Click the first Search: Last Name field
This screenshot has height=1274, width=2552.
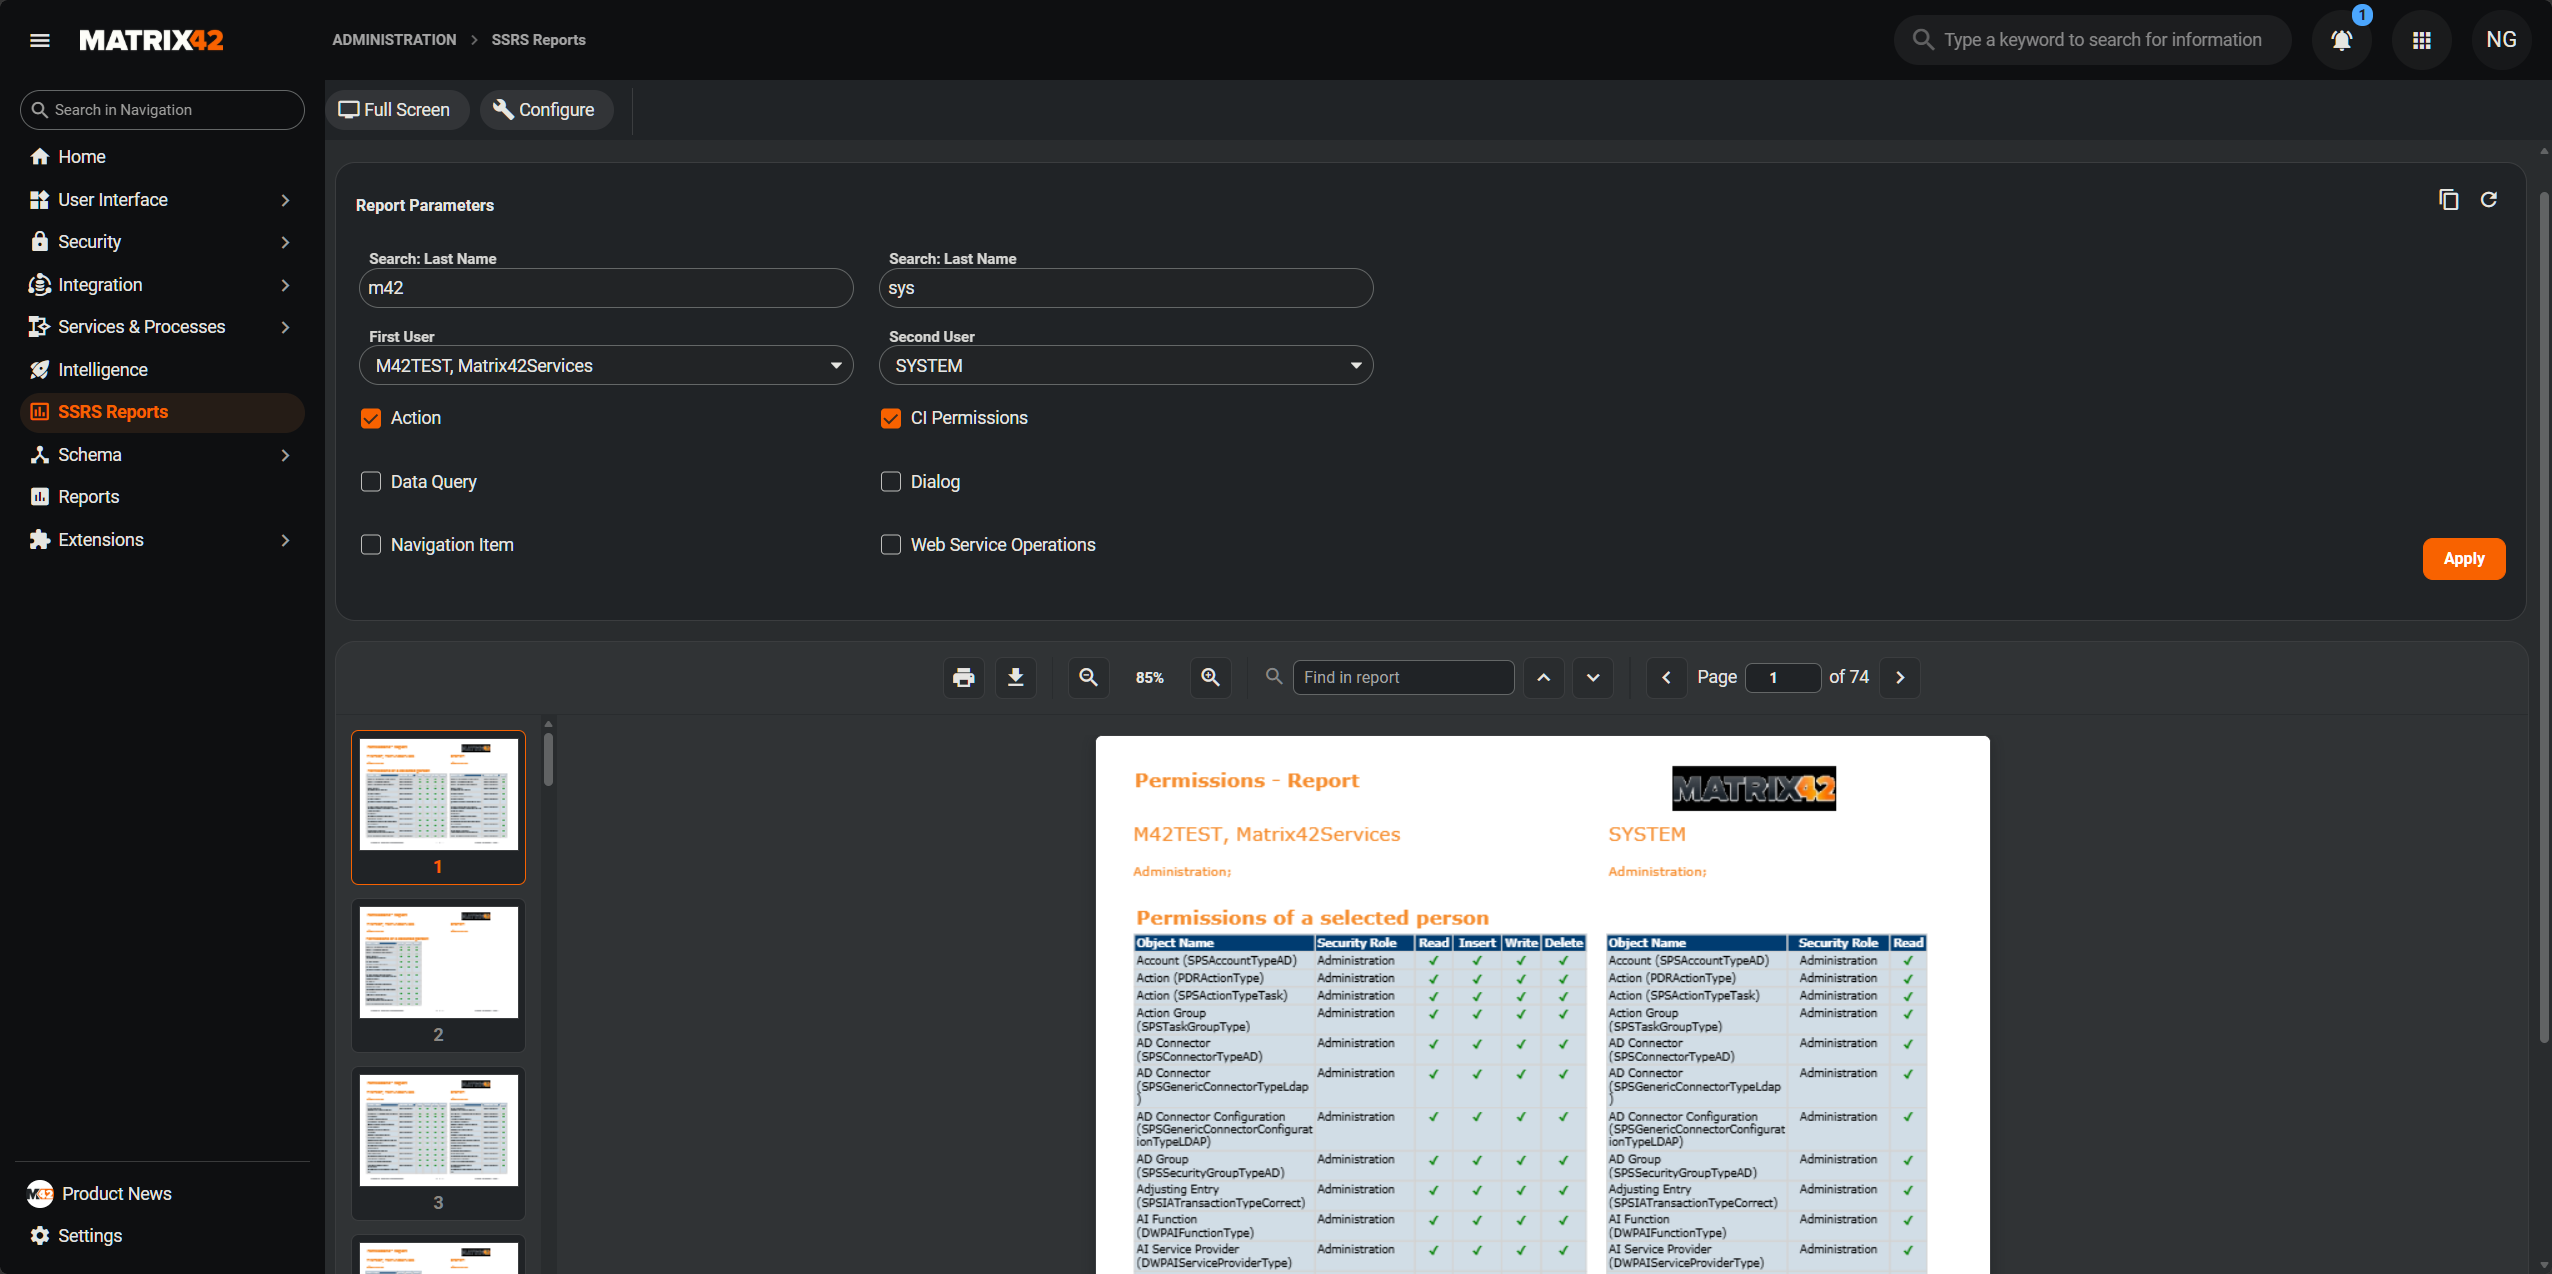pos(606,288)
